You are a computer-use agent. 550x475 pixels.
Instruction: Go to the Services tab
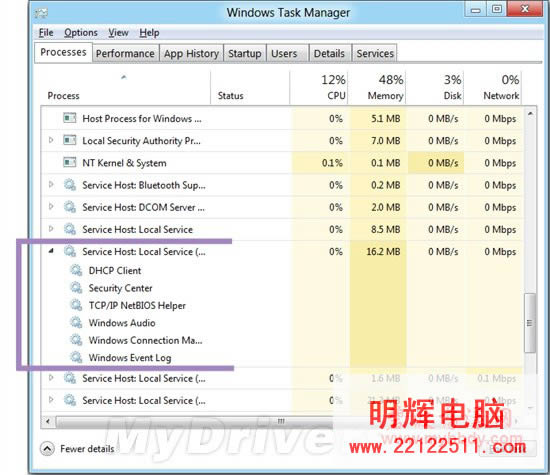[x=375, y=53]
